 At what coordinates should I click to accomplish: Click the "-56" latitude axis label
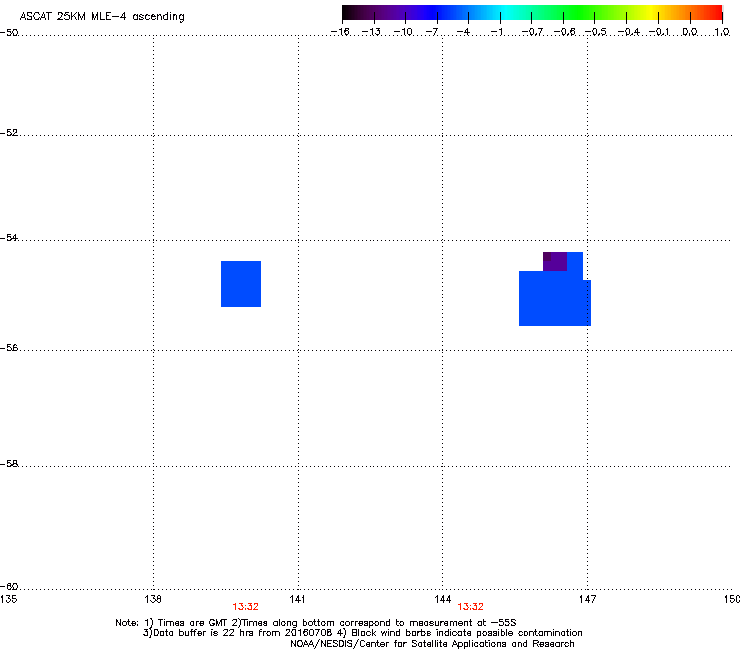point(9,347)
